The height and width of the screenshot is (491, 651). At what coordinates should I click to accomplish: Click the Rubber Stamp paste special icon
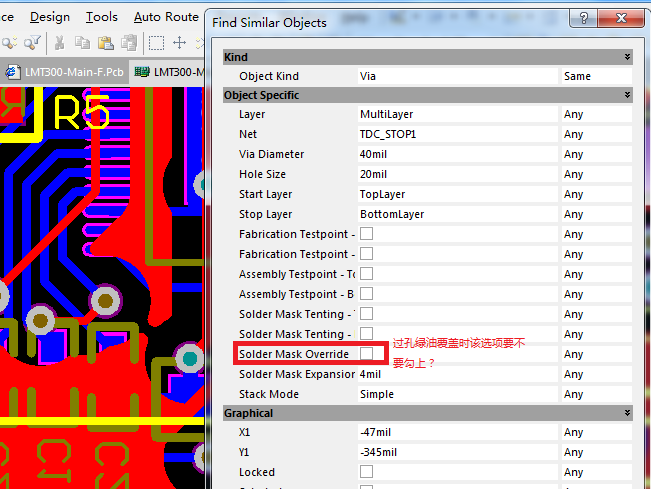click(x=129, y=43)
